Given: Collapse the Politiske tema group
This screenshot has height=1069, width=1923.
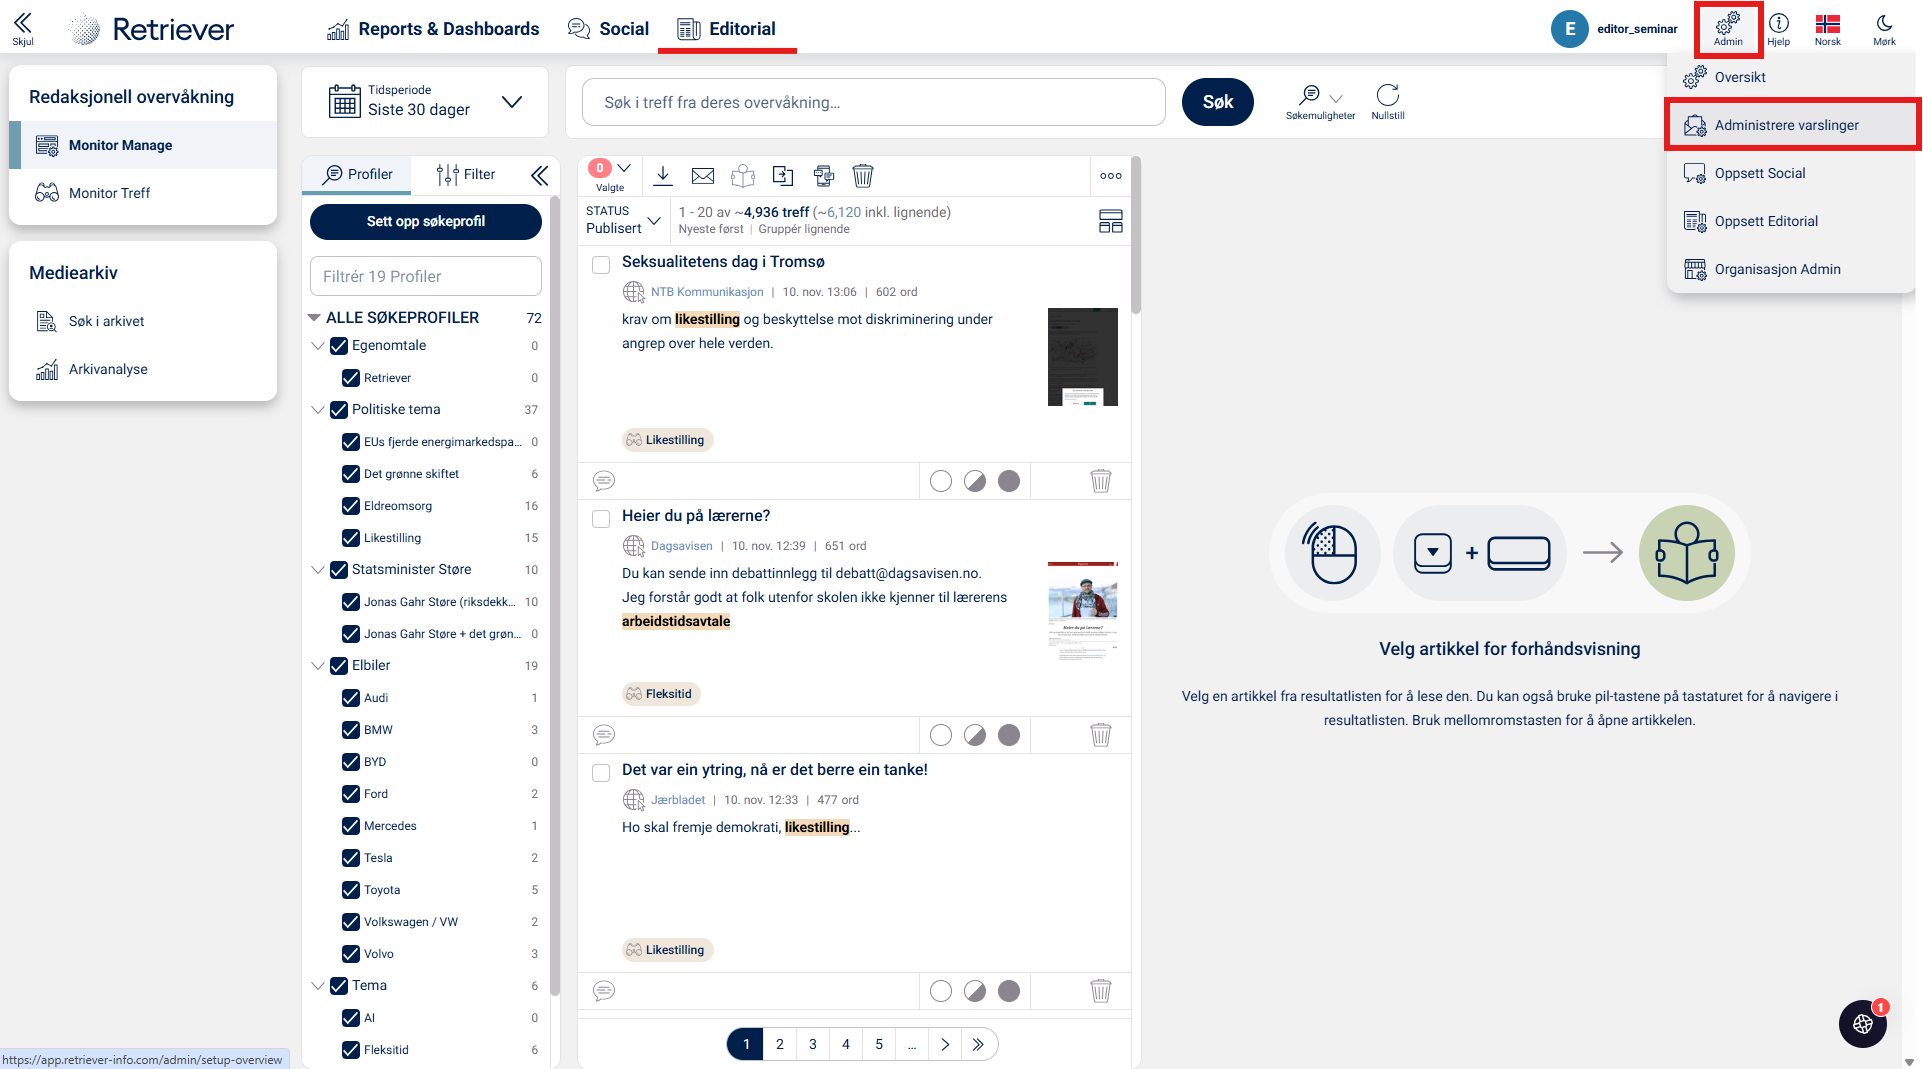Looking at the screenshot, I should [x=318, y=410].
